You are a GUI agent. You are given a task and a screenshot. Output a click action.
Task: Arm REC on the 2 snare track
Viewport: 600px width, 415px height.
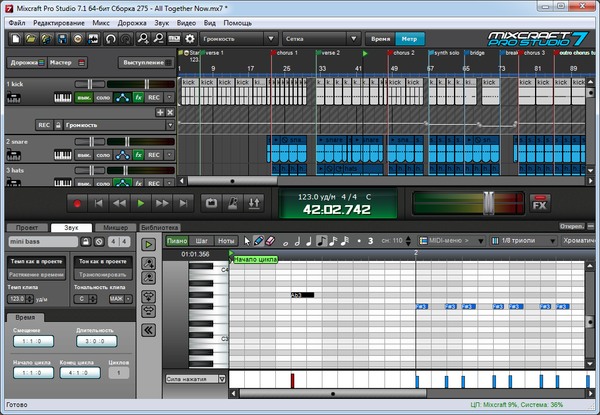pos(154,155)
